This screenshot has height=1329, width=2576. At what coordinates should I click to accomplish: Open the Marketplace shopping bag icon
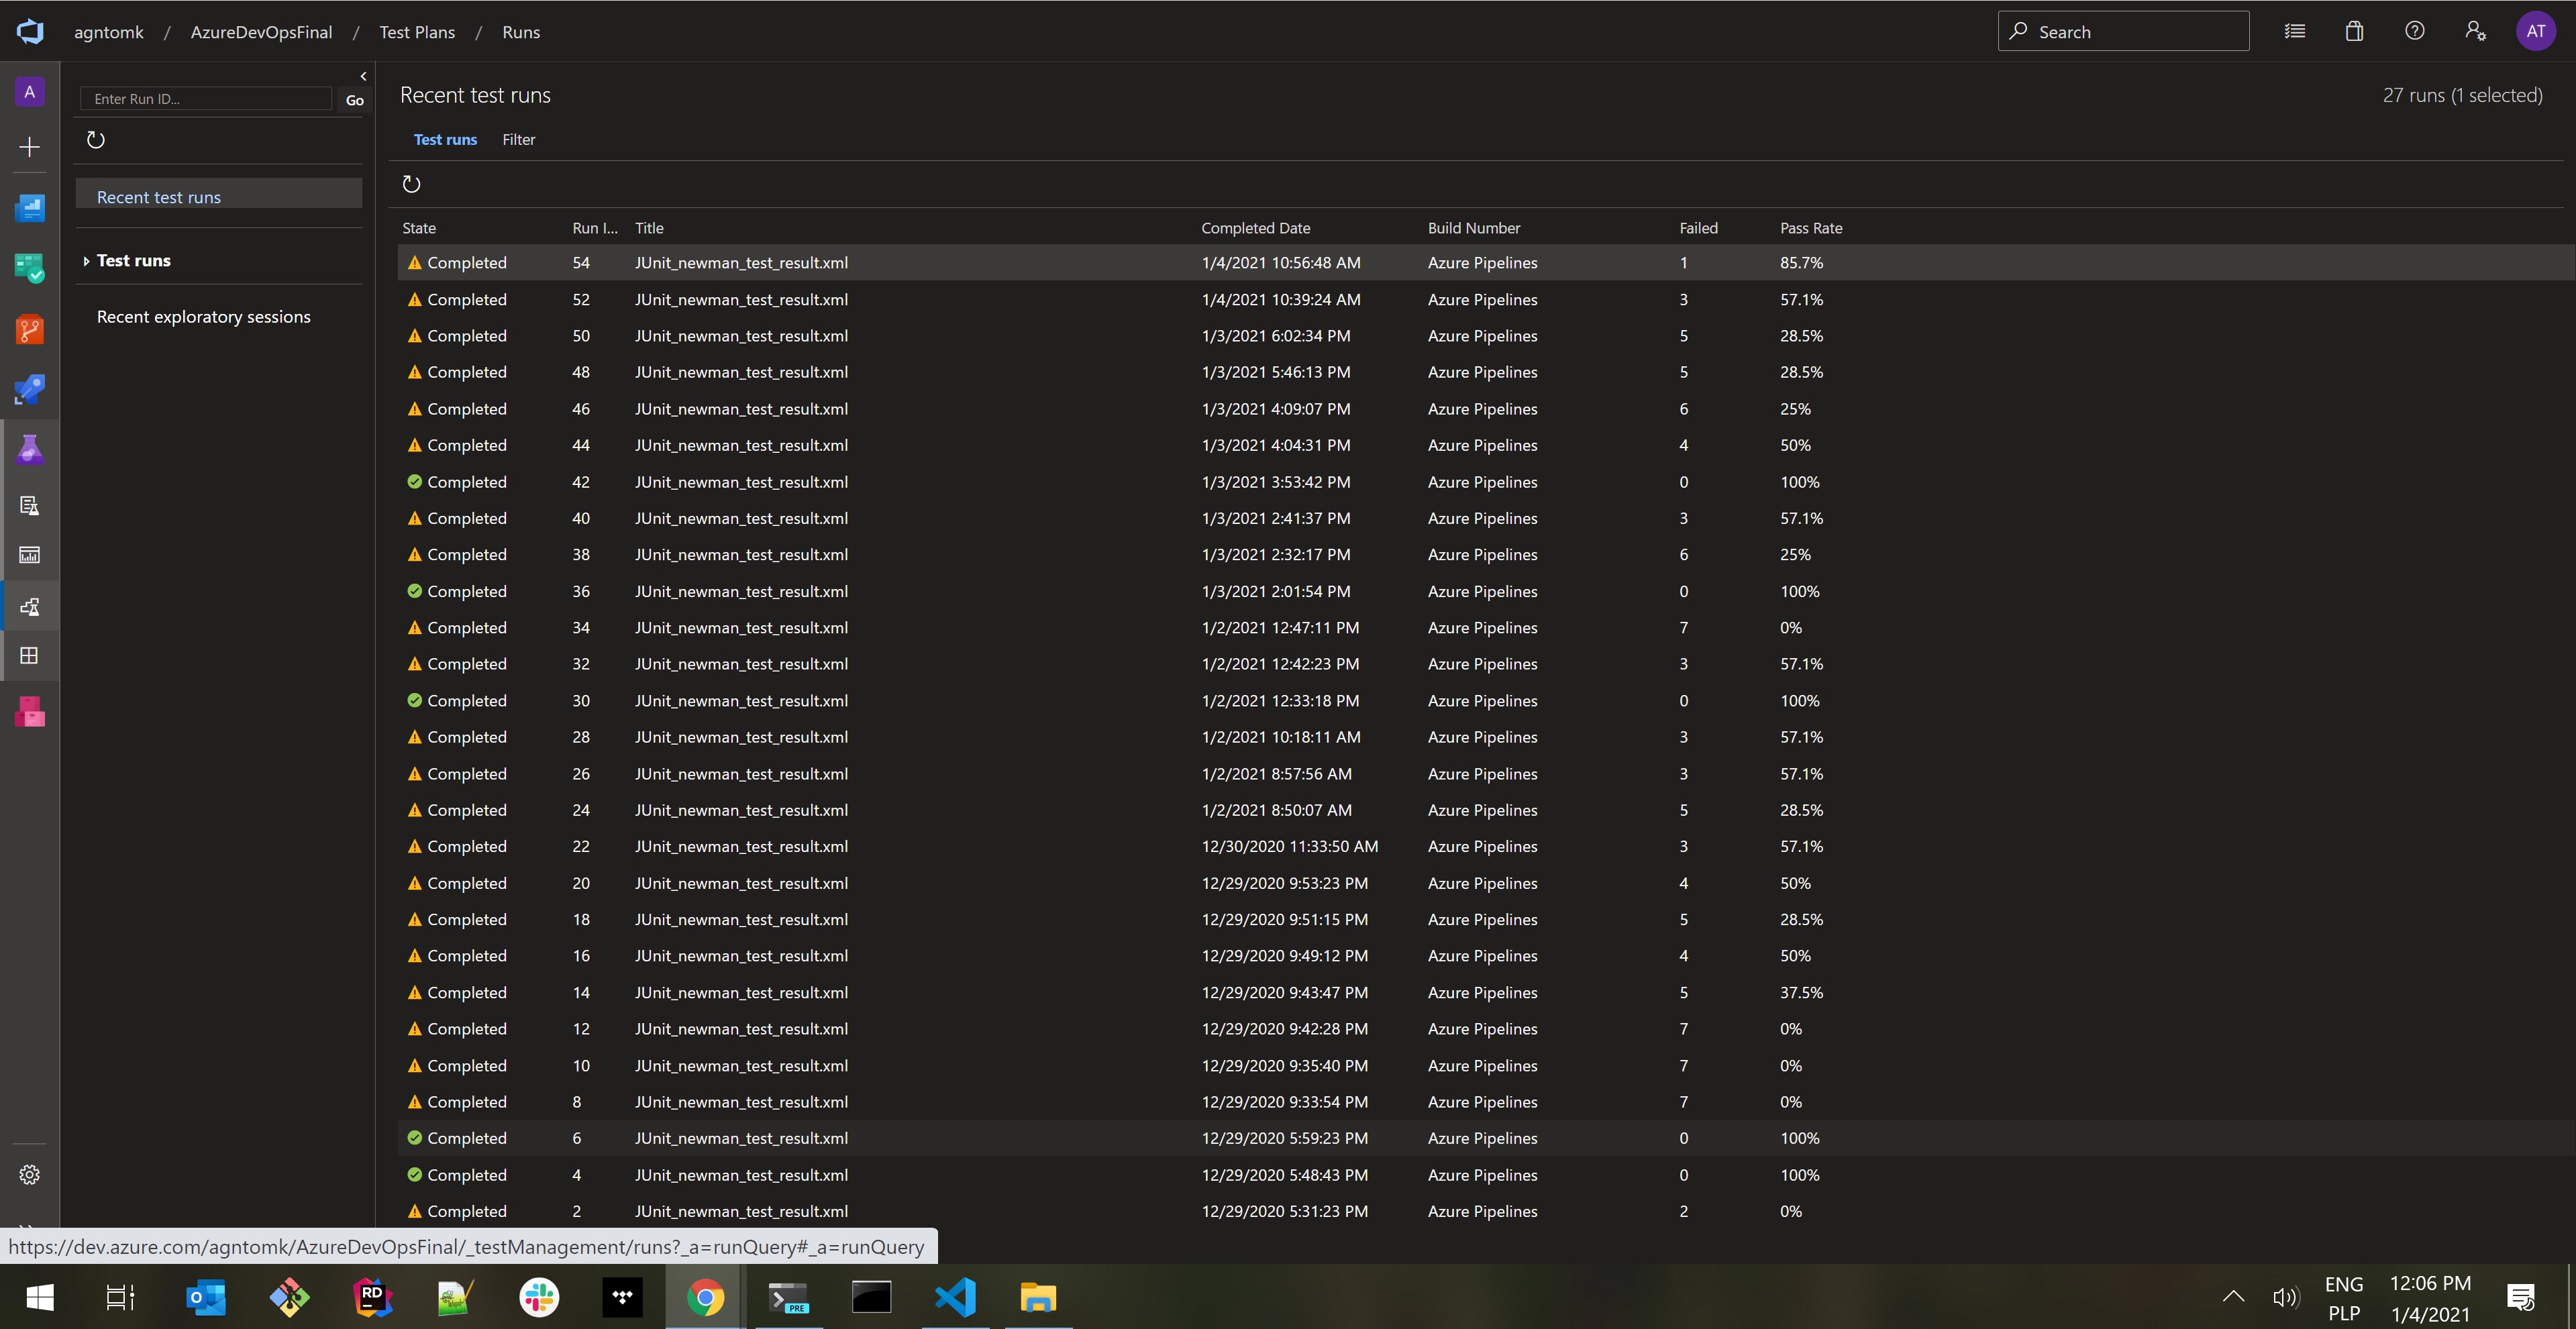[2354, 31]
